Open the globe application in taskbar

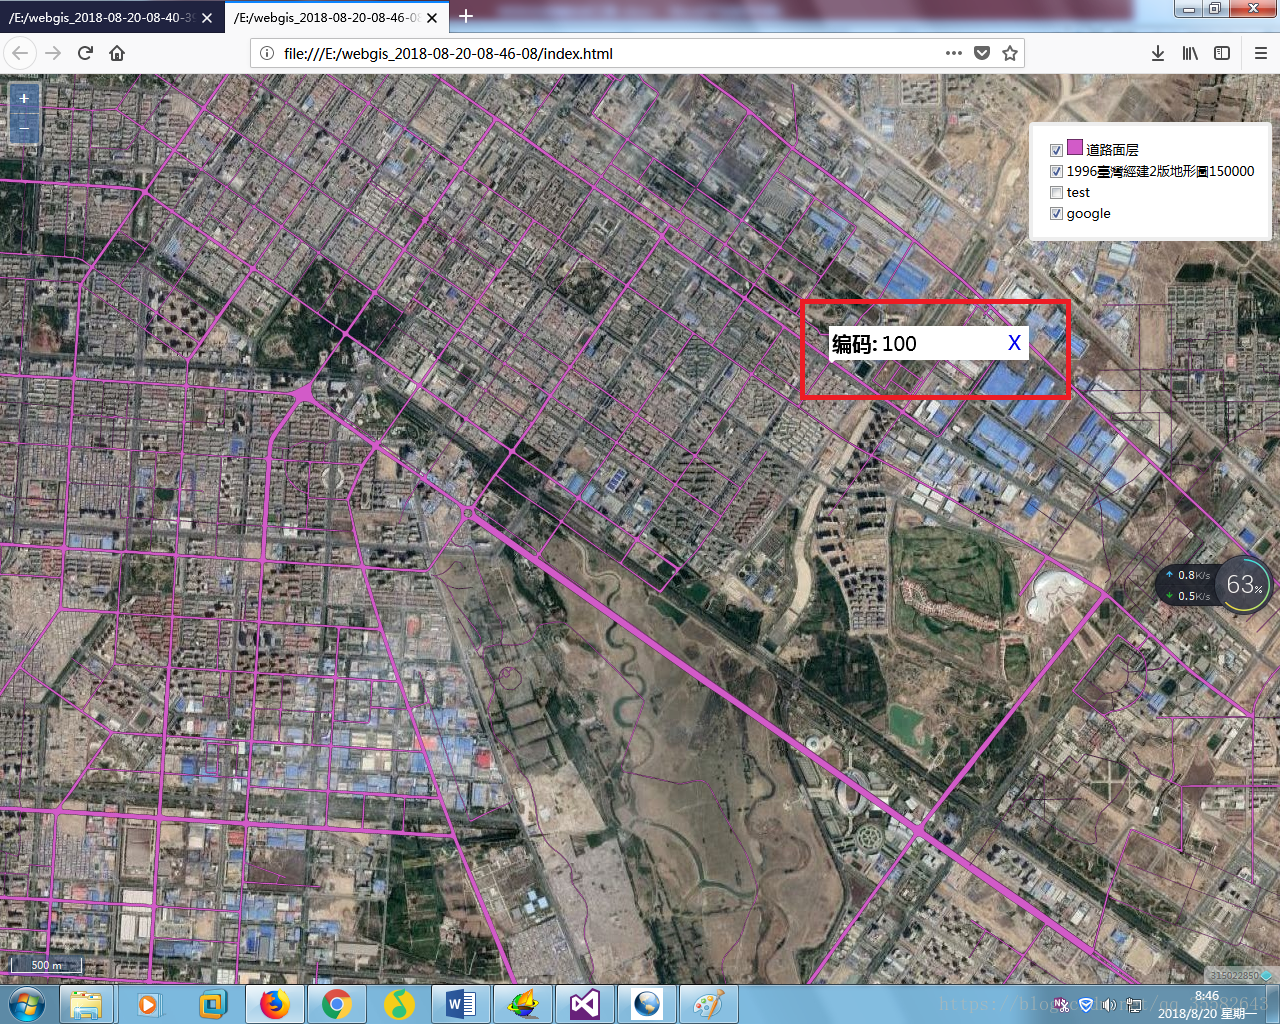tap(647, 1004)
